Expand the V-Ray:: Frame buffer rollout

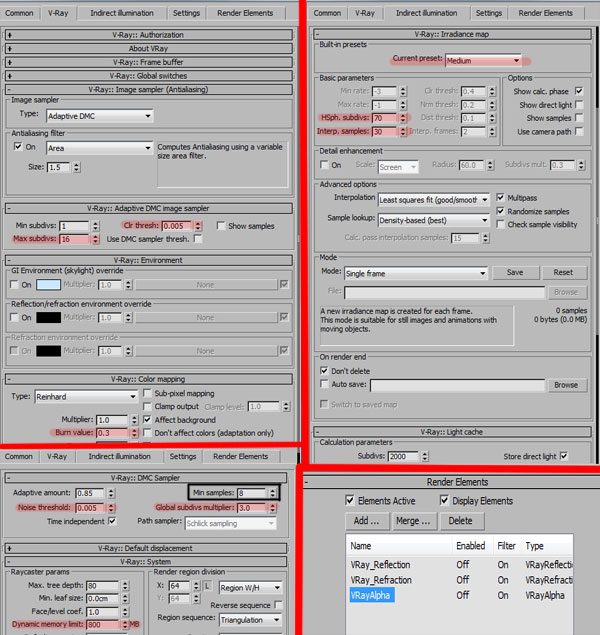(x=149, y=62)
